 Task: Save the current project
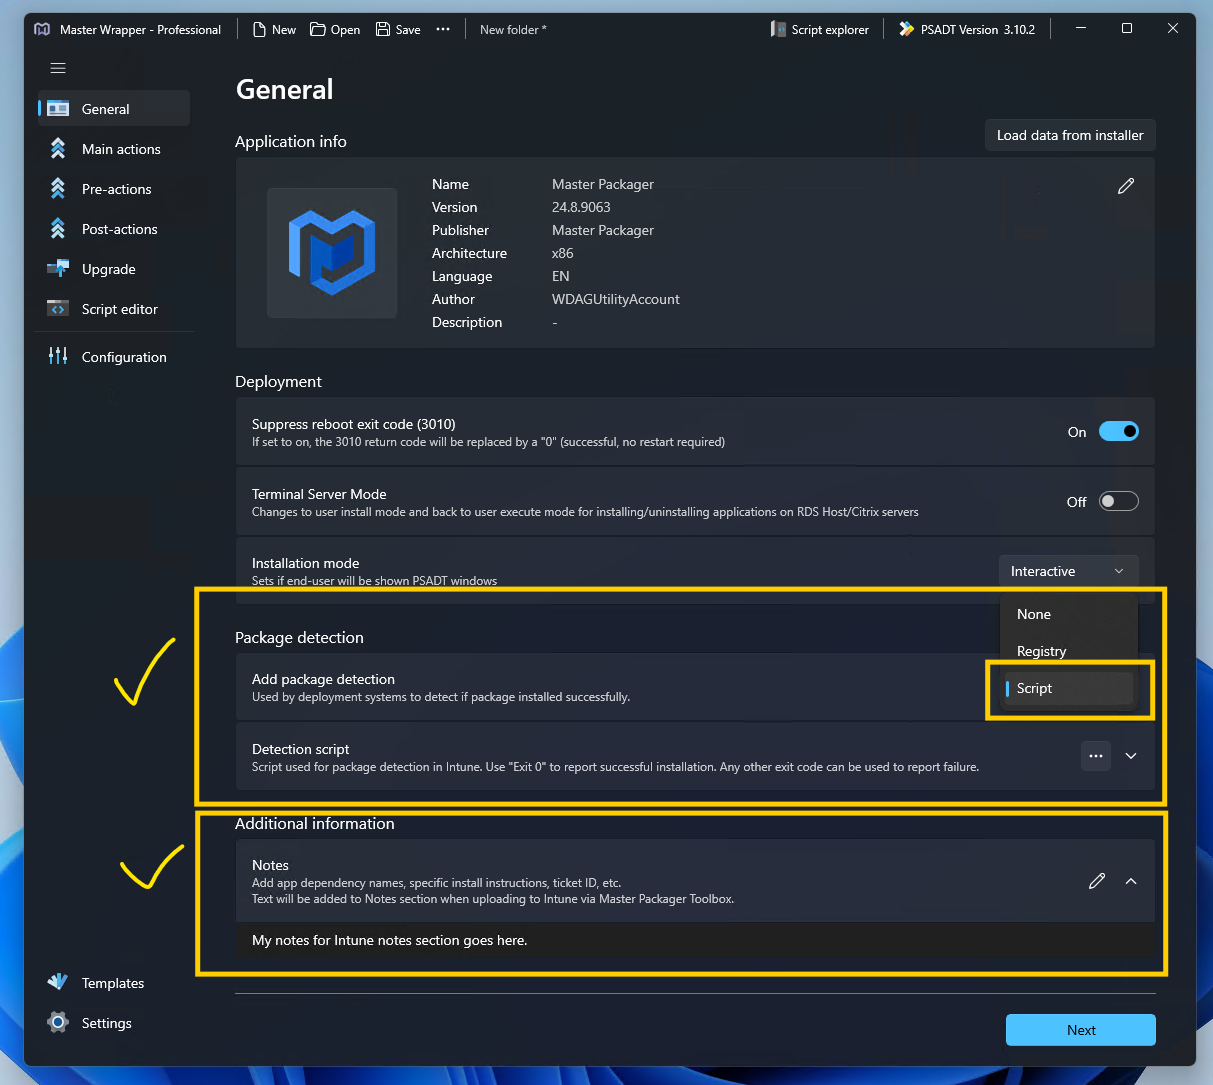point(398,29)
